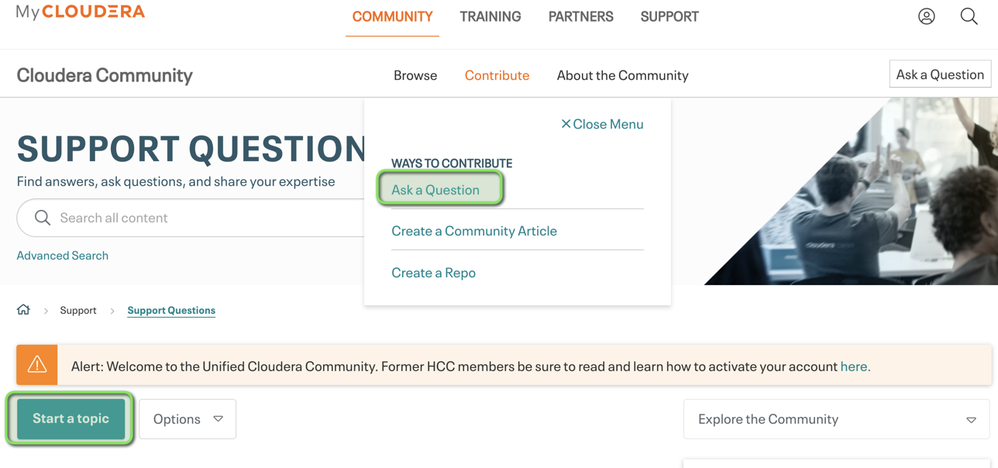This screenshot has height=468, width=998.
Task: Open the Browse menu
Action: pos(415,75)
